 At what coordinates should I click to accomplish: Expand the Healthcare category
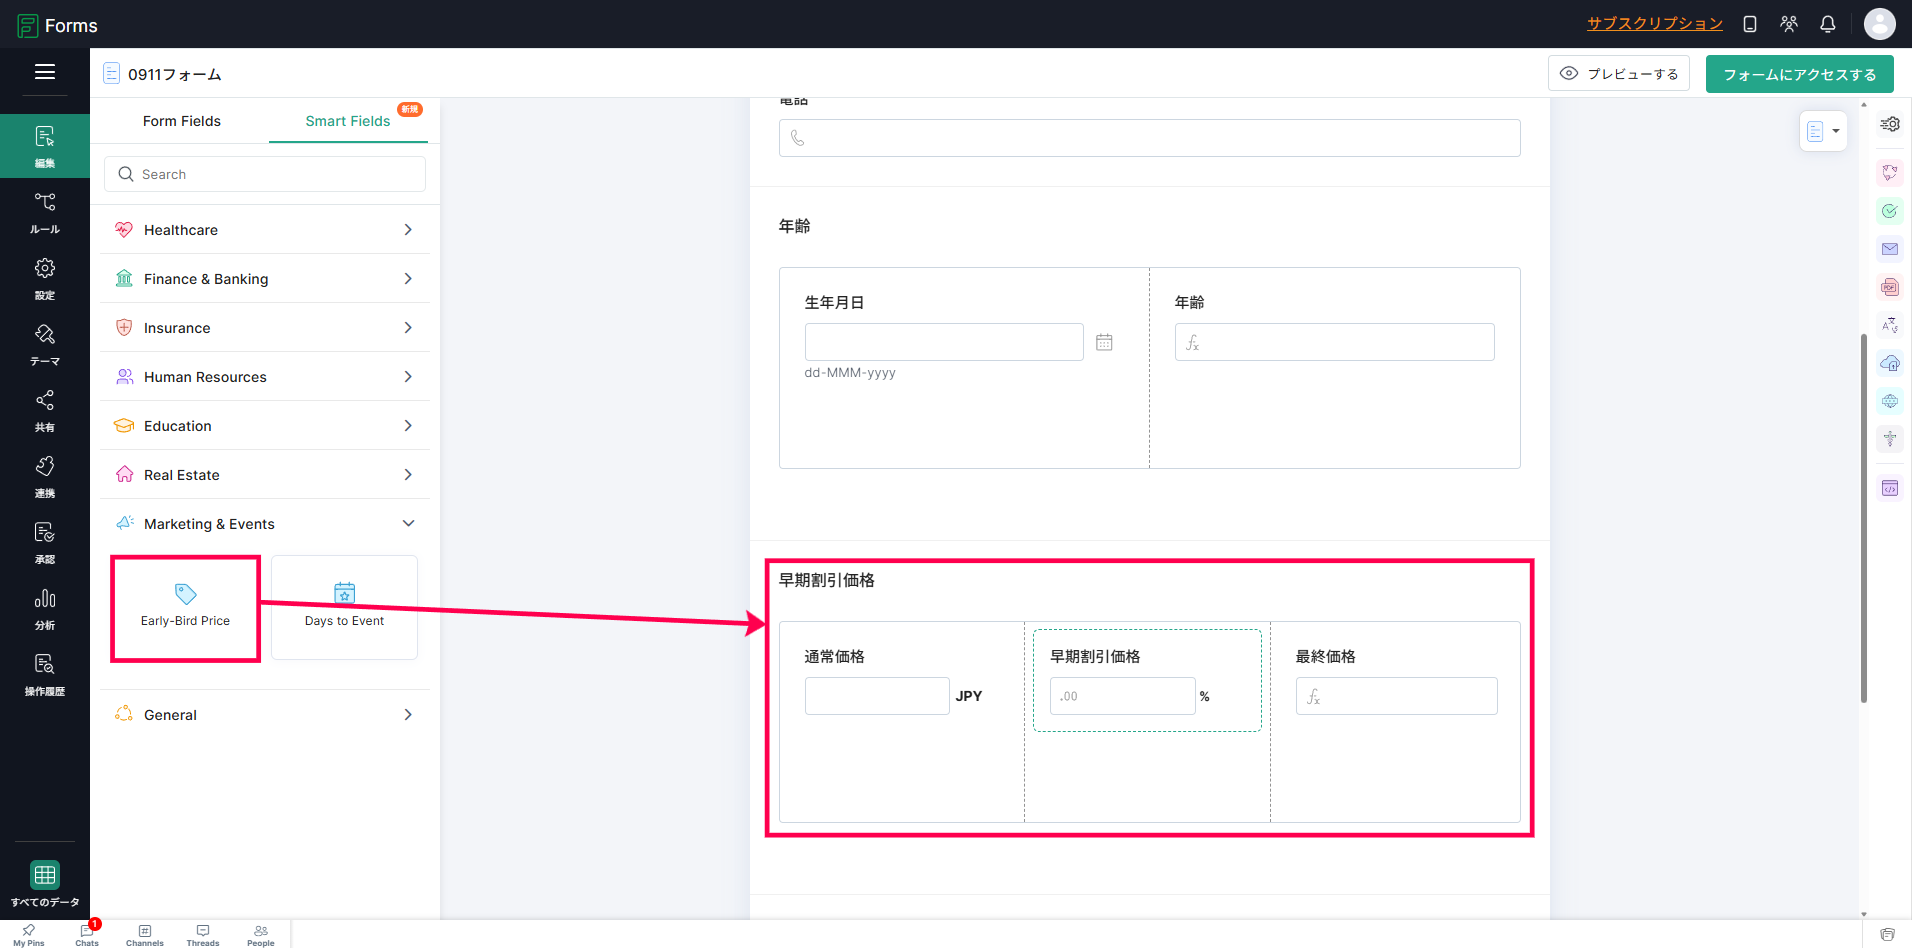point(265,230)
